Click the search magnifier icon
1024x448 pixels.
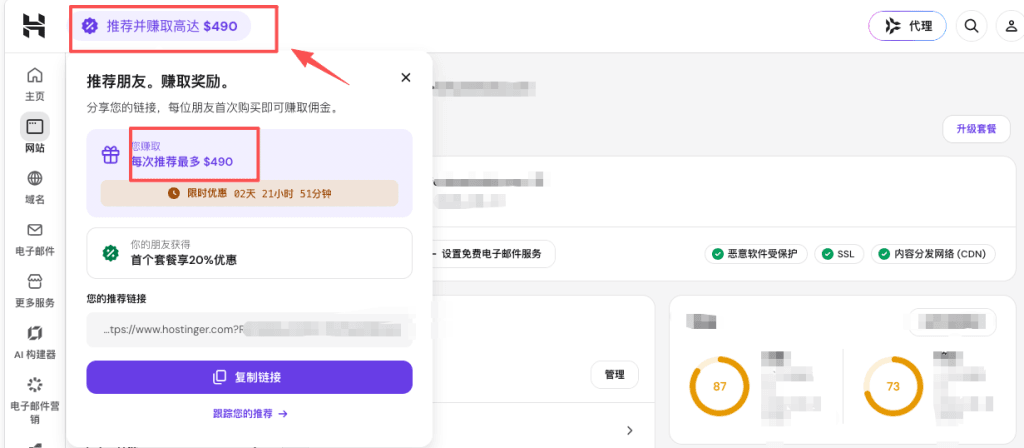tap(971, 26)
